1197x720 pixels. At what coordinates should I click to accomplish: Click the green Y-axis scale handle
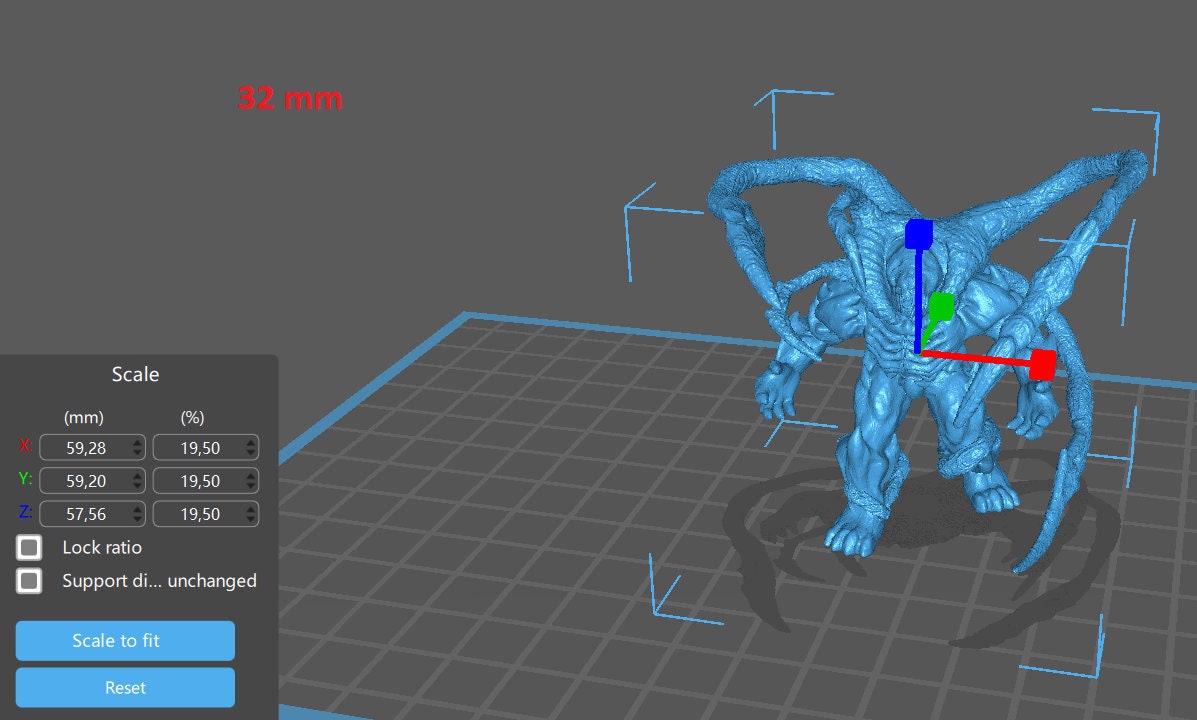pyautogui.click(x=941, y=305)
